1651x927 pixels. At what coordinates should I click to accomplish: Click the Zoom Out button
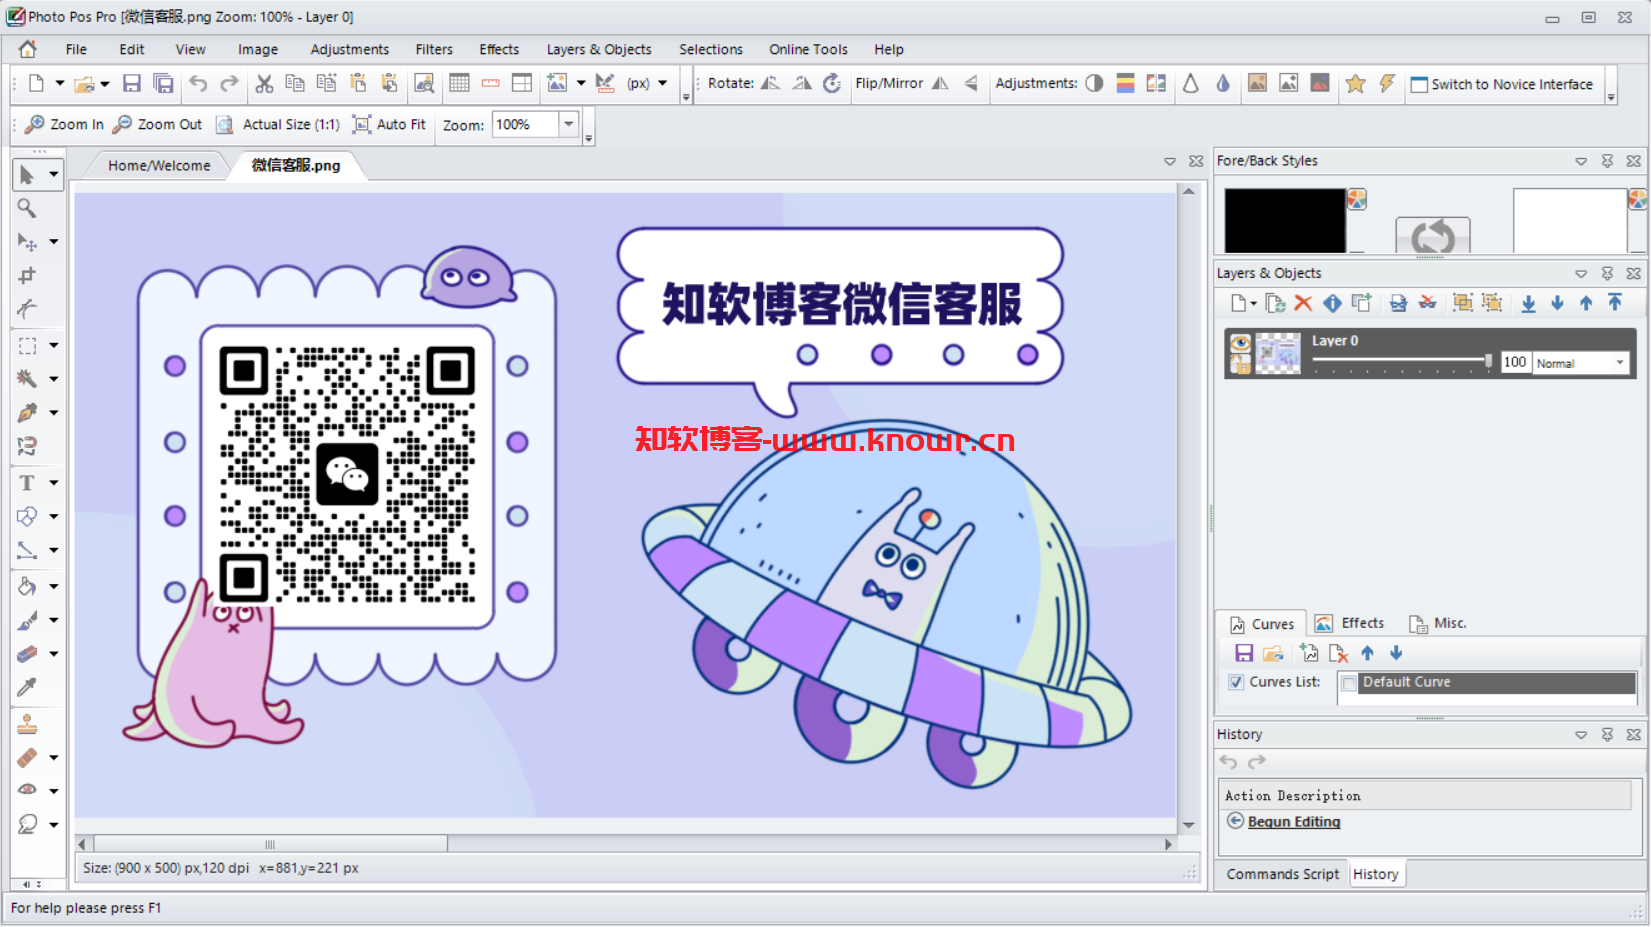[157, 124]
